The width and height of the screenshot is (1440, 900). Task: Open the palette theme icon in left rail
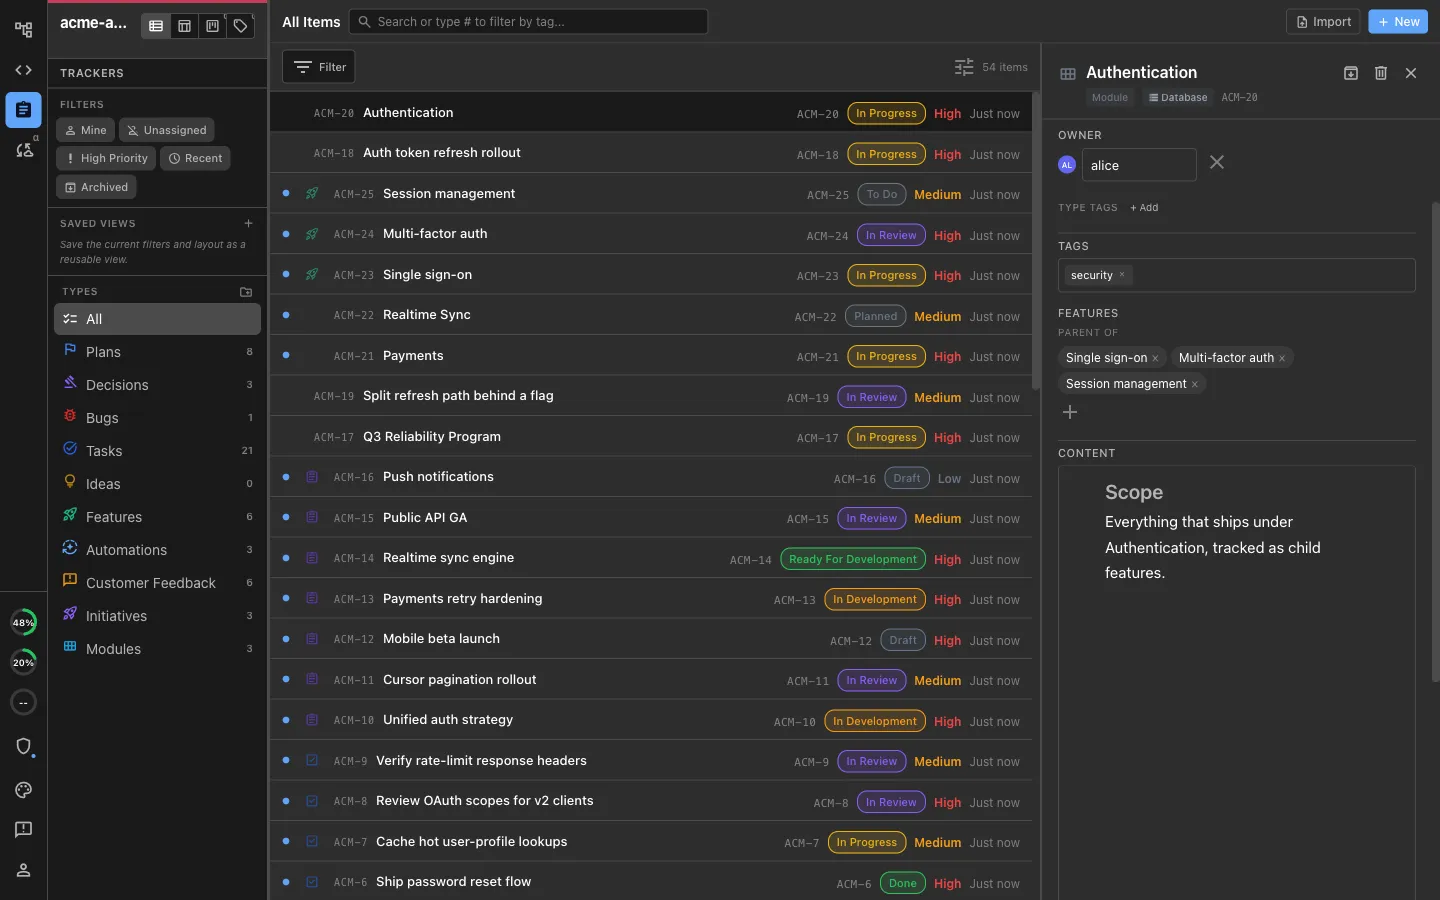pyautogui.click(x=23, y=790)
